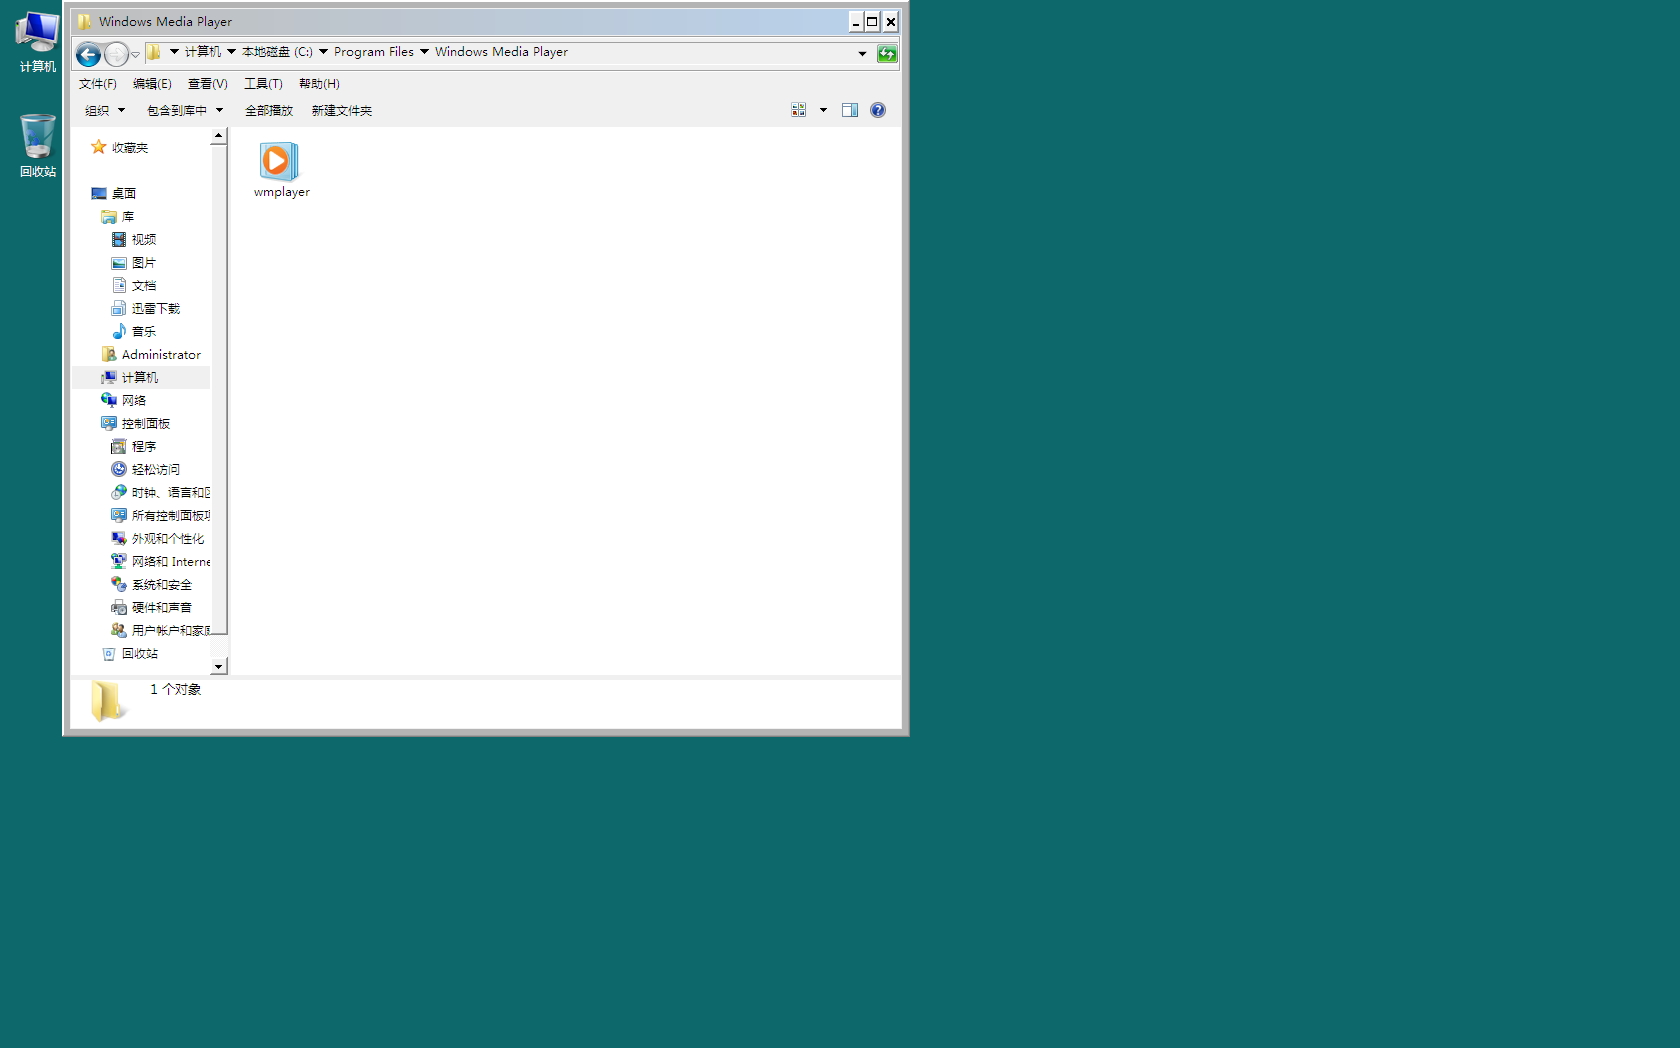Image resolution: width=1680 pixels, height=1050 pixels.
Task: Open the 工具(T) menu
Action: click(x=263, y=84)
